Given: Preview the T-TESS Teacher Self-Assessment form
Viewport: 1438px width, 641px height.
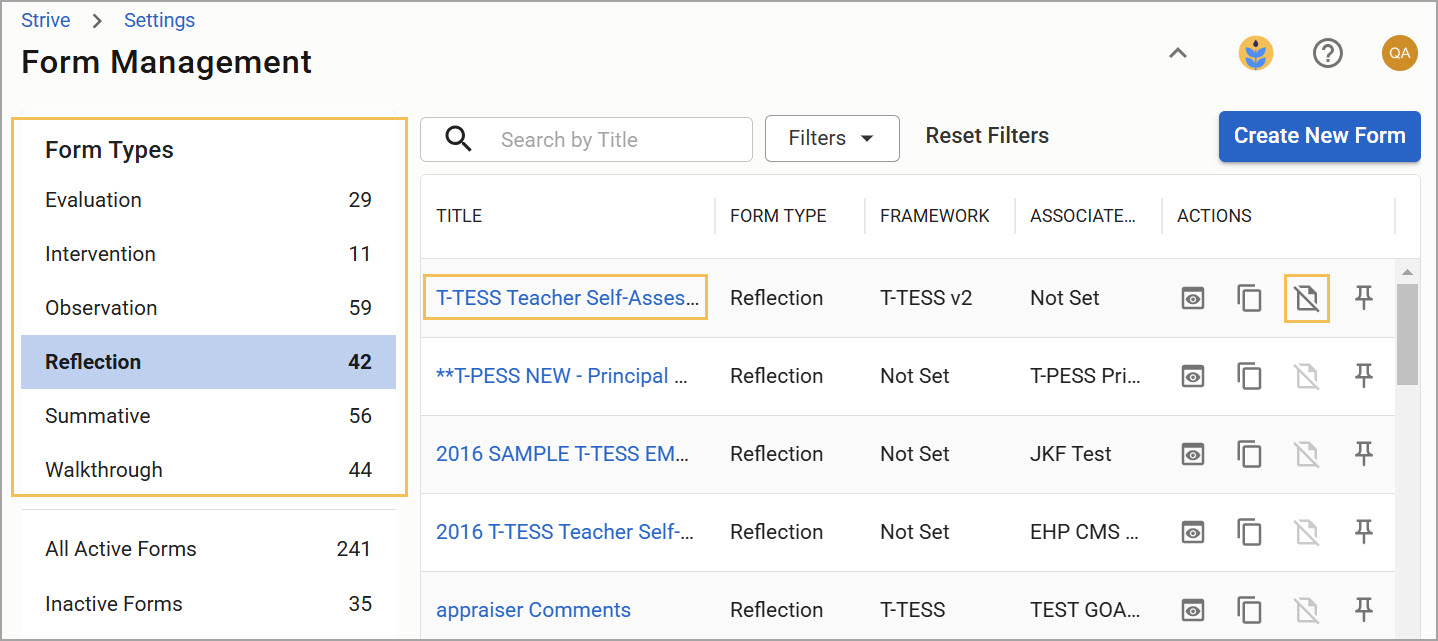Looking at the screenshot, I should 1192,298.
